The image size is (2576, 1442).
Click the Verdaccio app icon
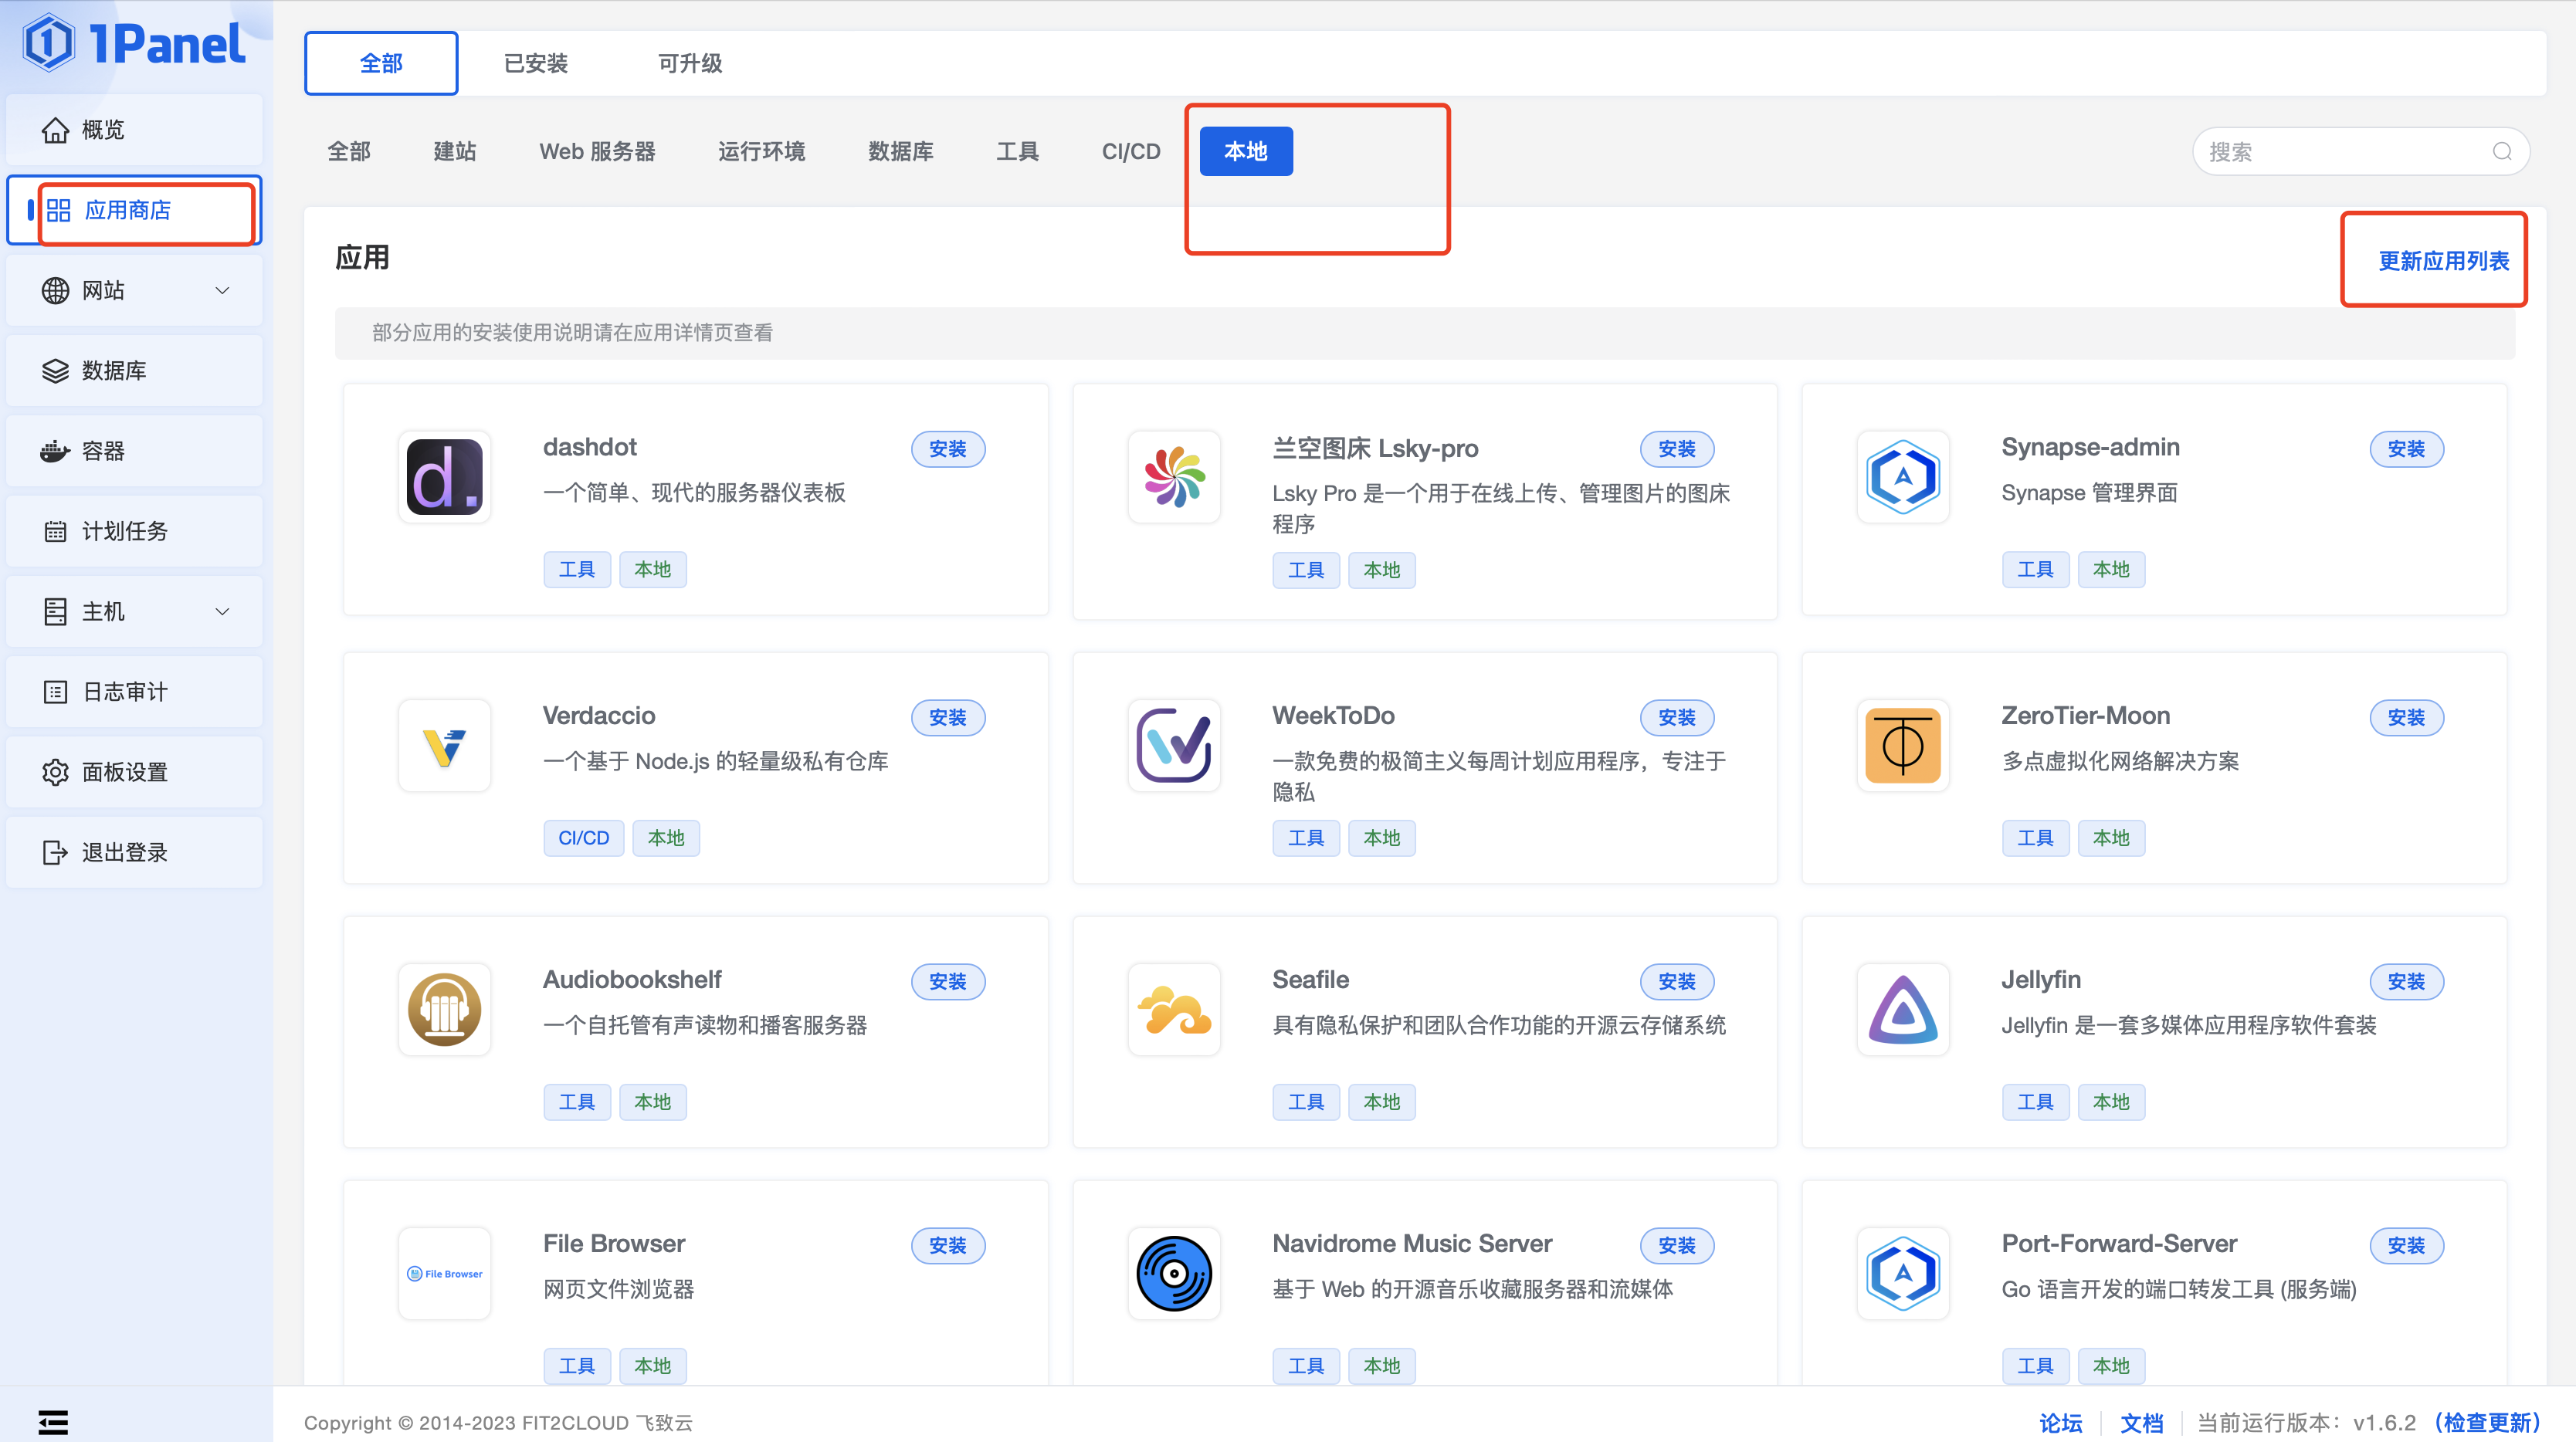[x=444, y=746]
